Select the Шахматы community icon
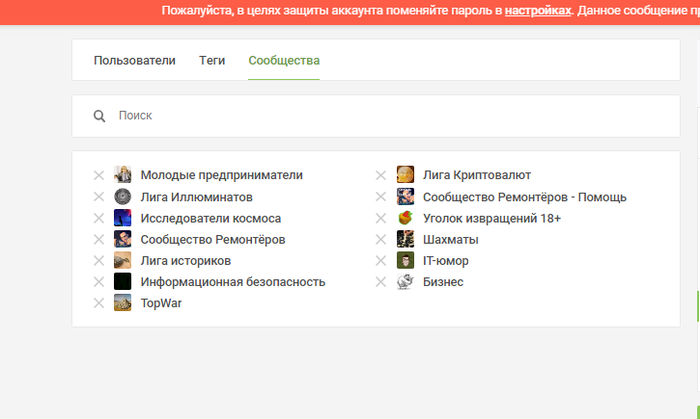The height and width of the screenshot is (419, 700). pyautogui.click(x=405, y=240)
